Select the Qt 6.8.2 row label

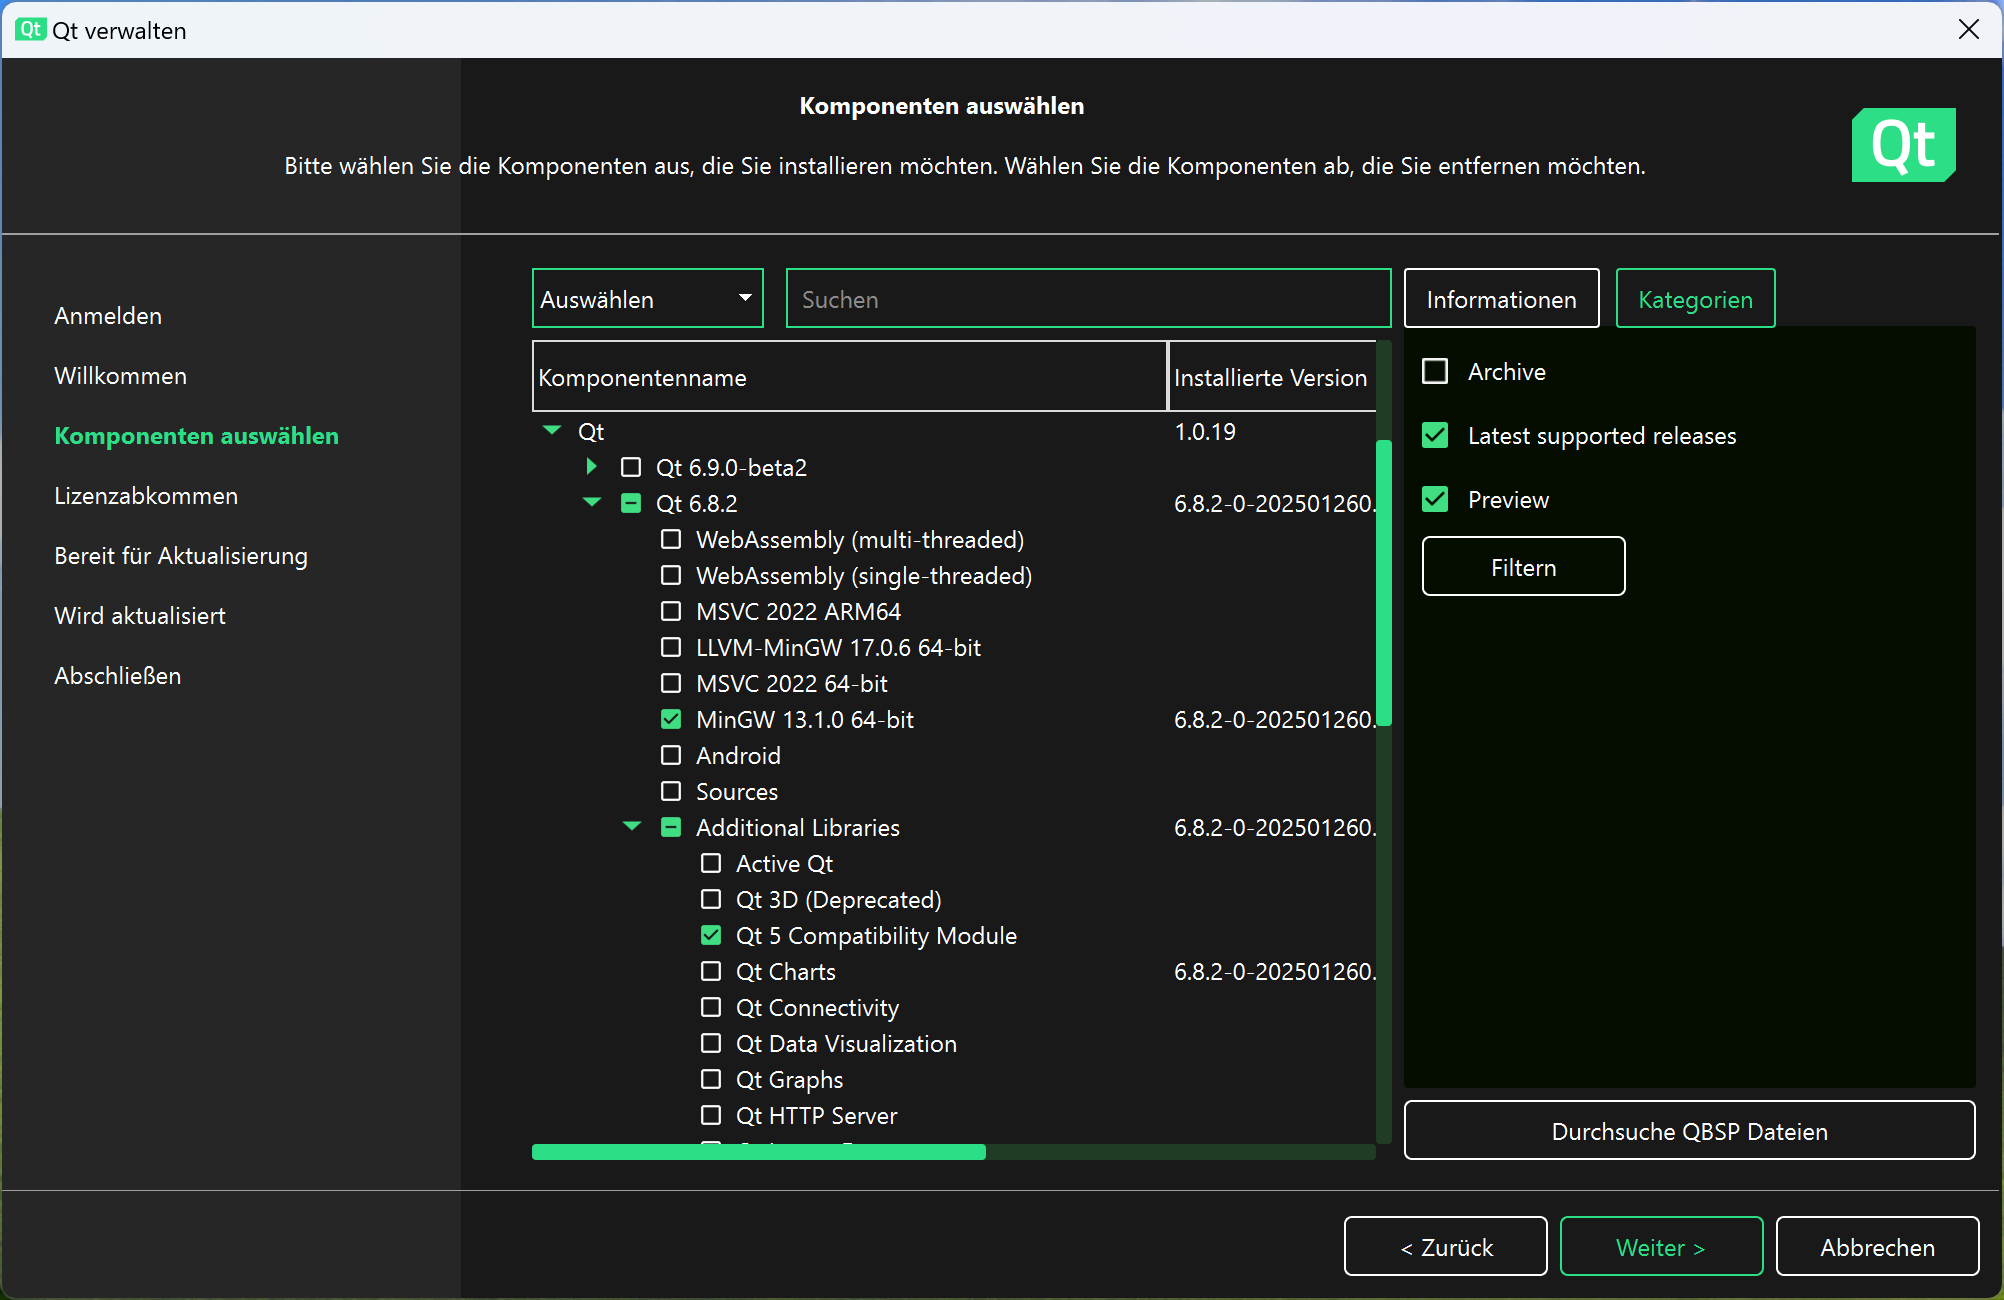tap(696, 504)
